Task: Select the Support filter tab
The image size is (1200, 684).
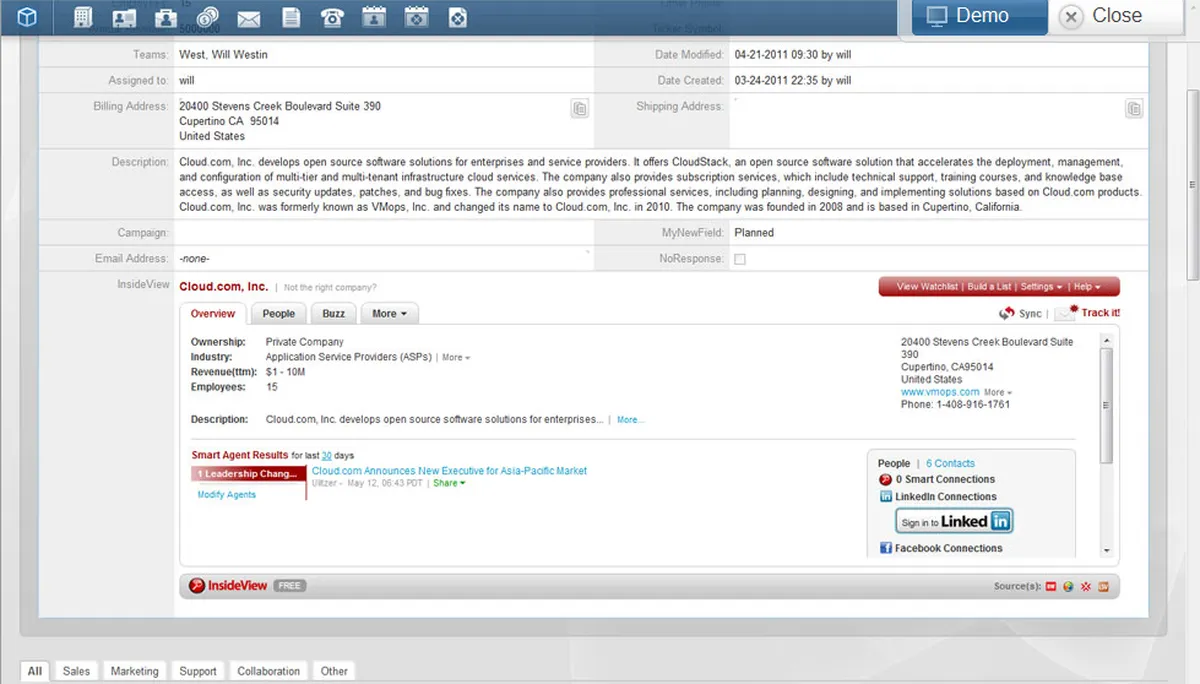Action: pos(198,671)
